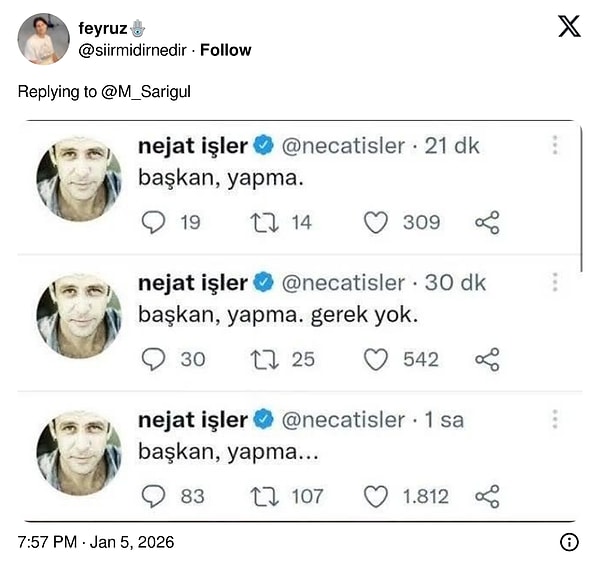Retweet the tweet with 107 retweets
This screenshot has width=600, height=572.
pos(264,496)
